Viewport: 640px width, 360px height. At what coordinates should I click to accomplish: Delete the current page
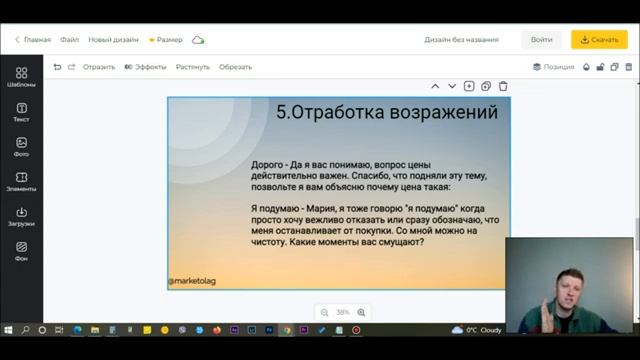click(x=503, y=86)
